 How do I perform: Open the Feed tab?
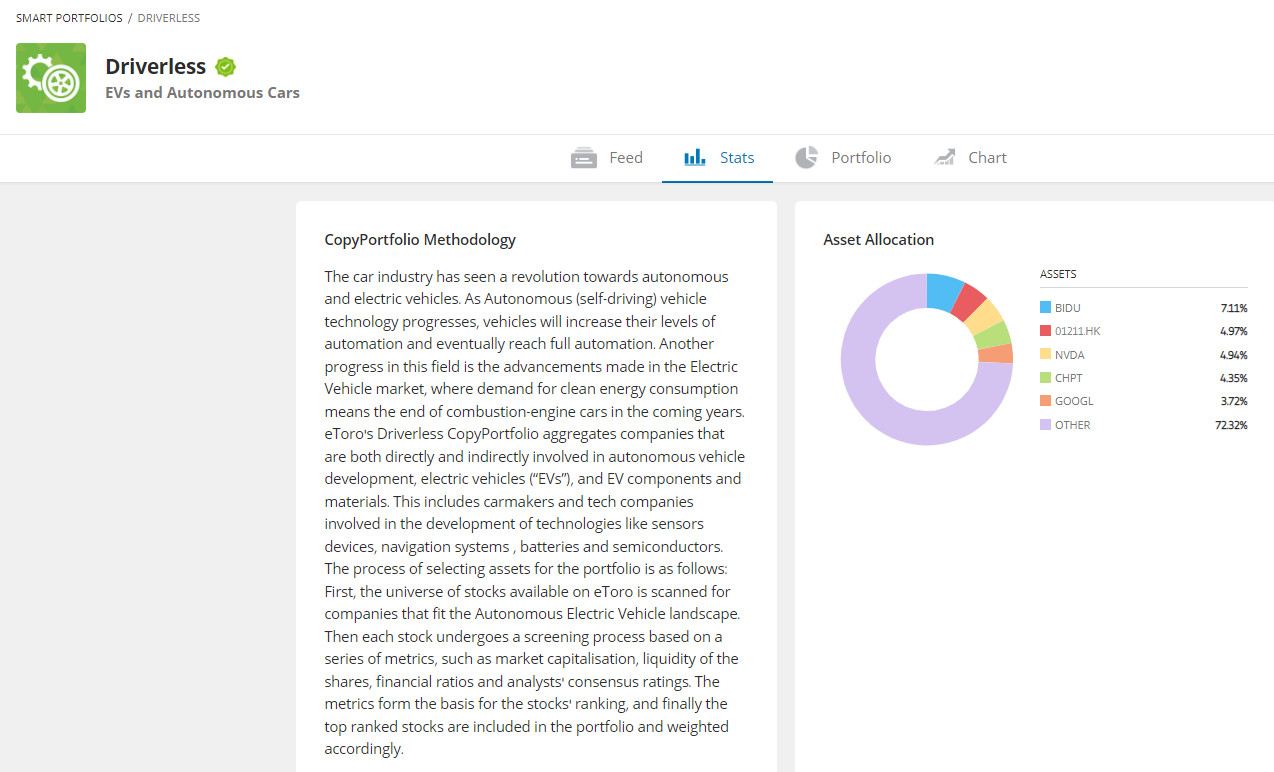(607, 158)
